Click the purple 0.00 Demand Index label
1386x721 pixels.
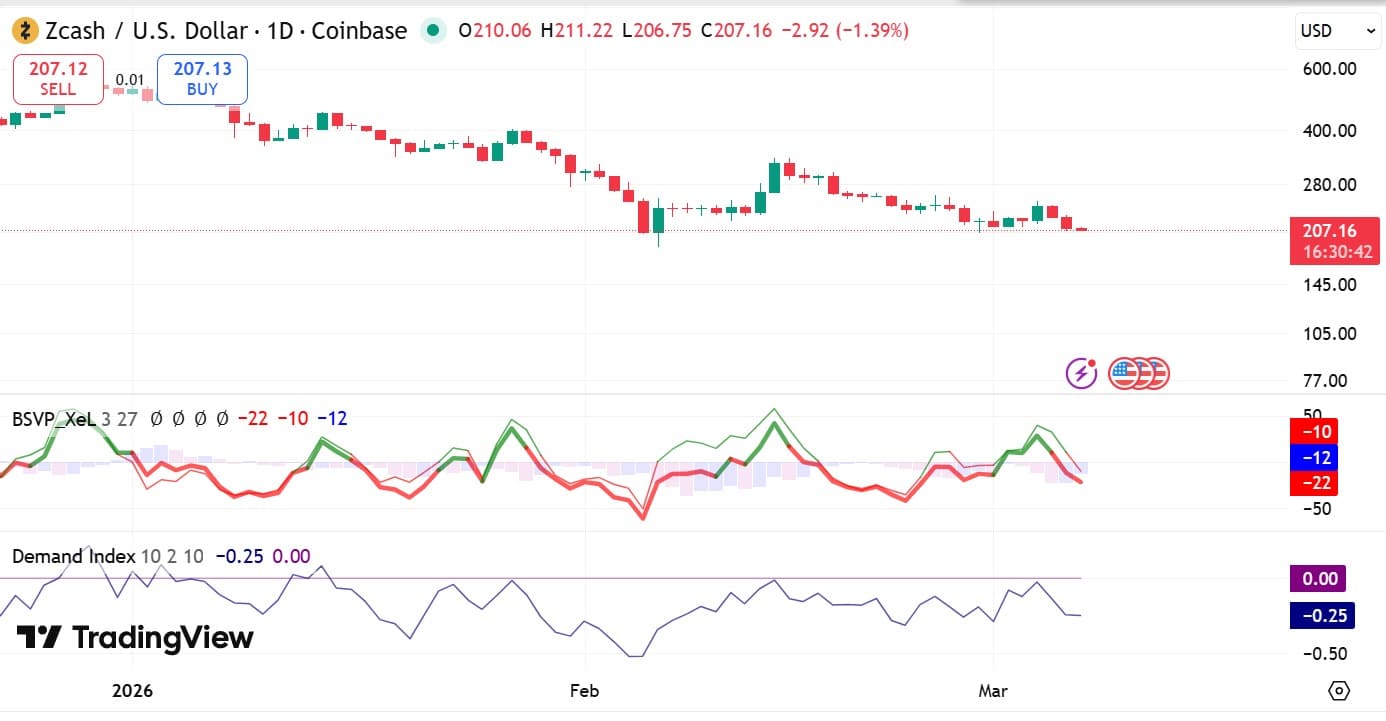1320,578
